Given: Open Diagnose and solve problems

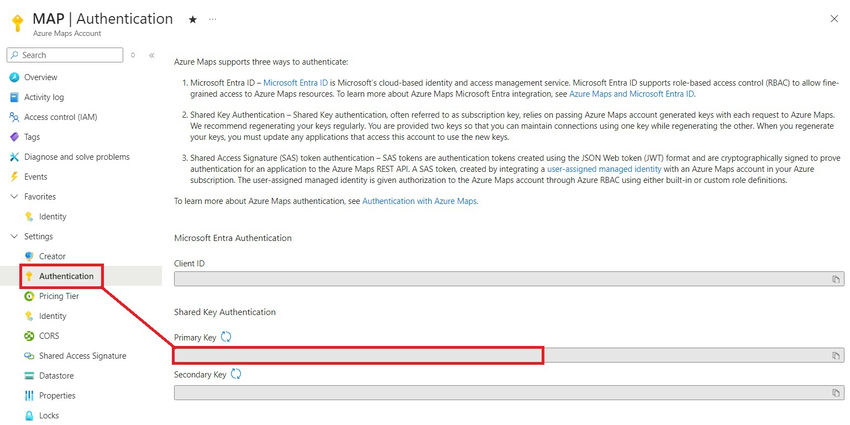Looking at the screenshot, I should (x=76, y=157).
